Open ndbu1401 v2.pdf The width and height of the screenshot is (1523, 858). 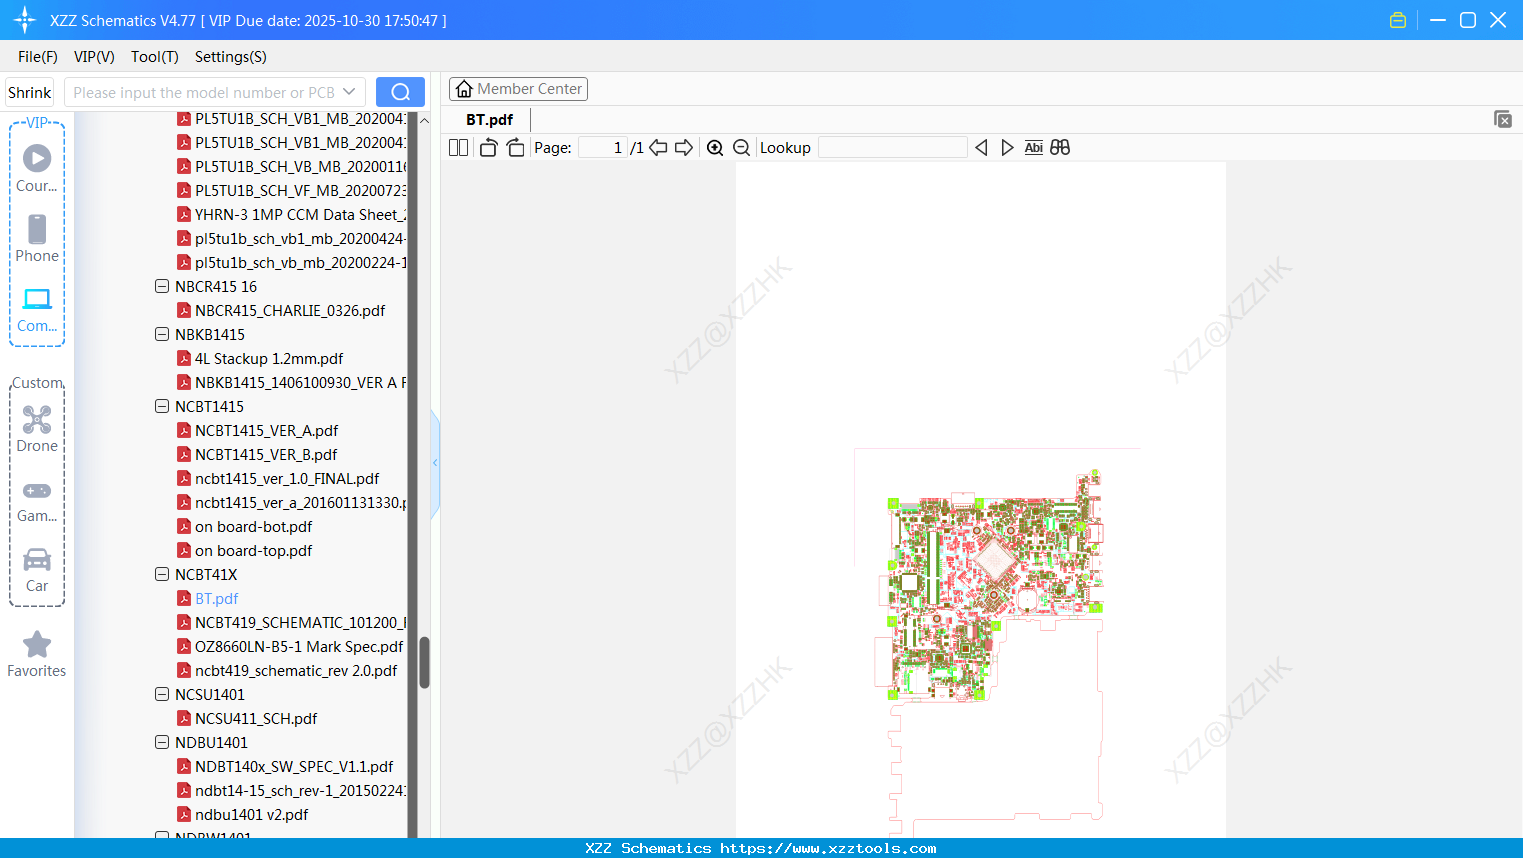click(x=251, y=814)
